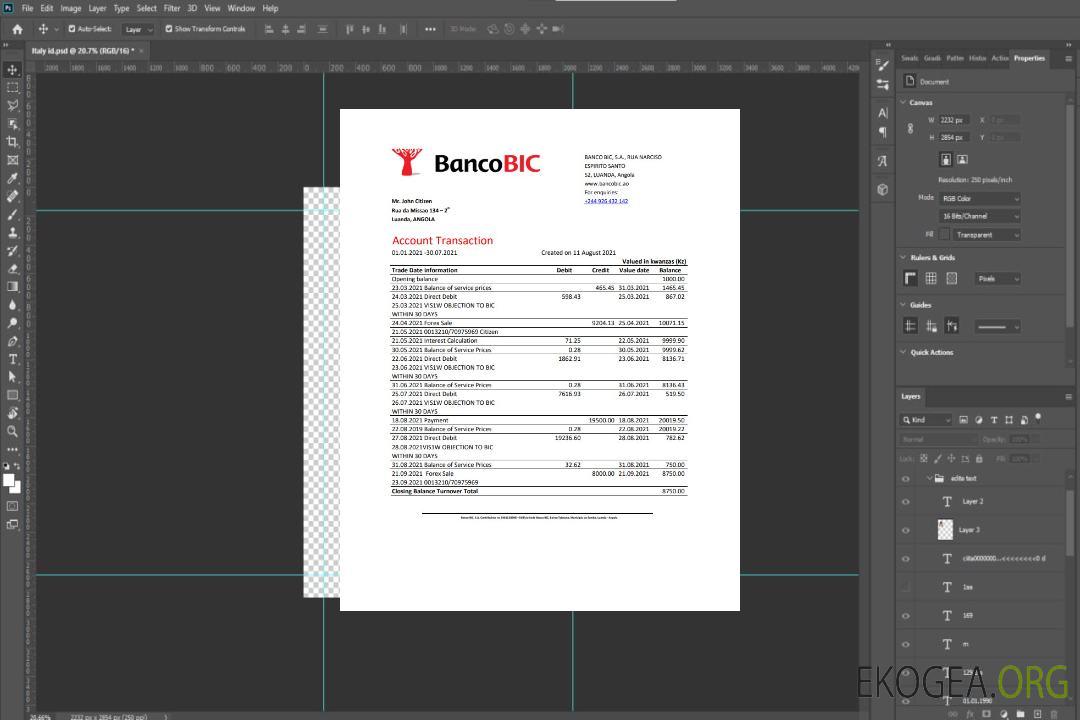Show the hidden '1xx' text layer
The image size is (1080, 720).
(906, 588)
